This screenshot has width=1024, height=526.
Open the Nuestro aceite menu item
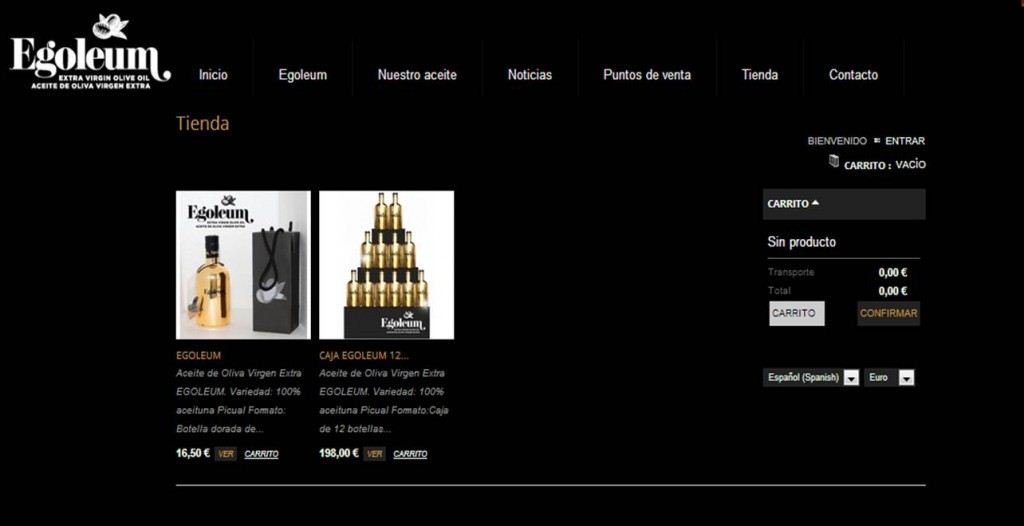click(417, 74)
